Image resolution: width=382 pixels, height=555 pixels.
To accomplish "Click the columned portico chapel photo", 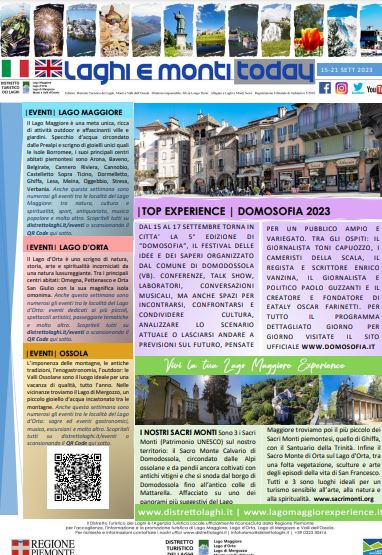I will pos(351,400).
